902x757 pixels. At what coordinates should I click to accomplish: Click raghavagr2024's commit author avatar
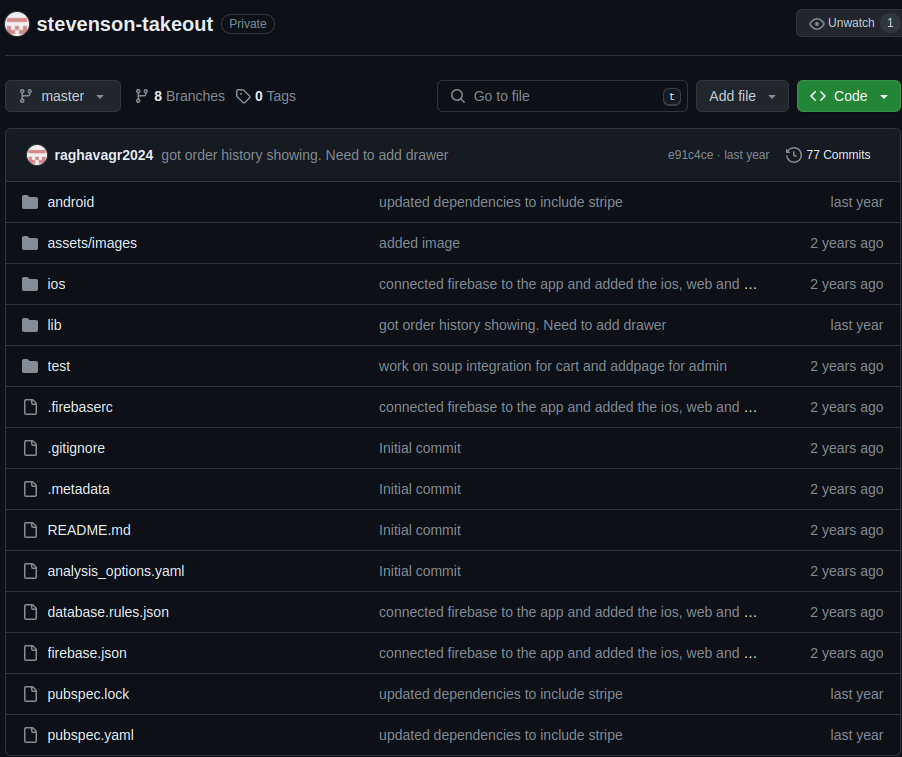(37, 155)
